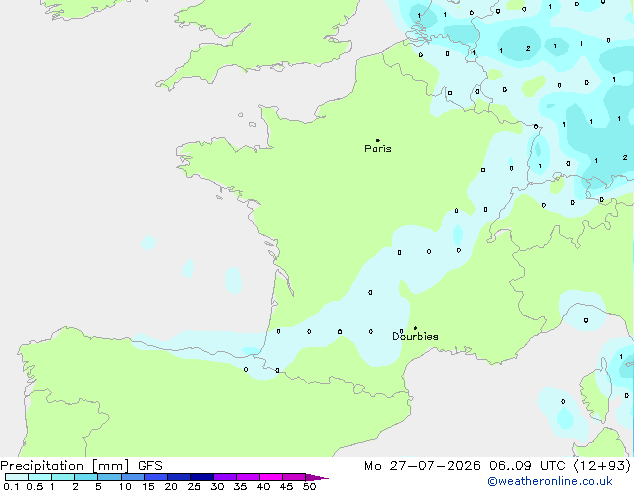Click the 06..09 UTC time text
Image resolution: width=634 pixels, height=490 pixels.
[527, 466]
